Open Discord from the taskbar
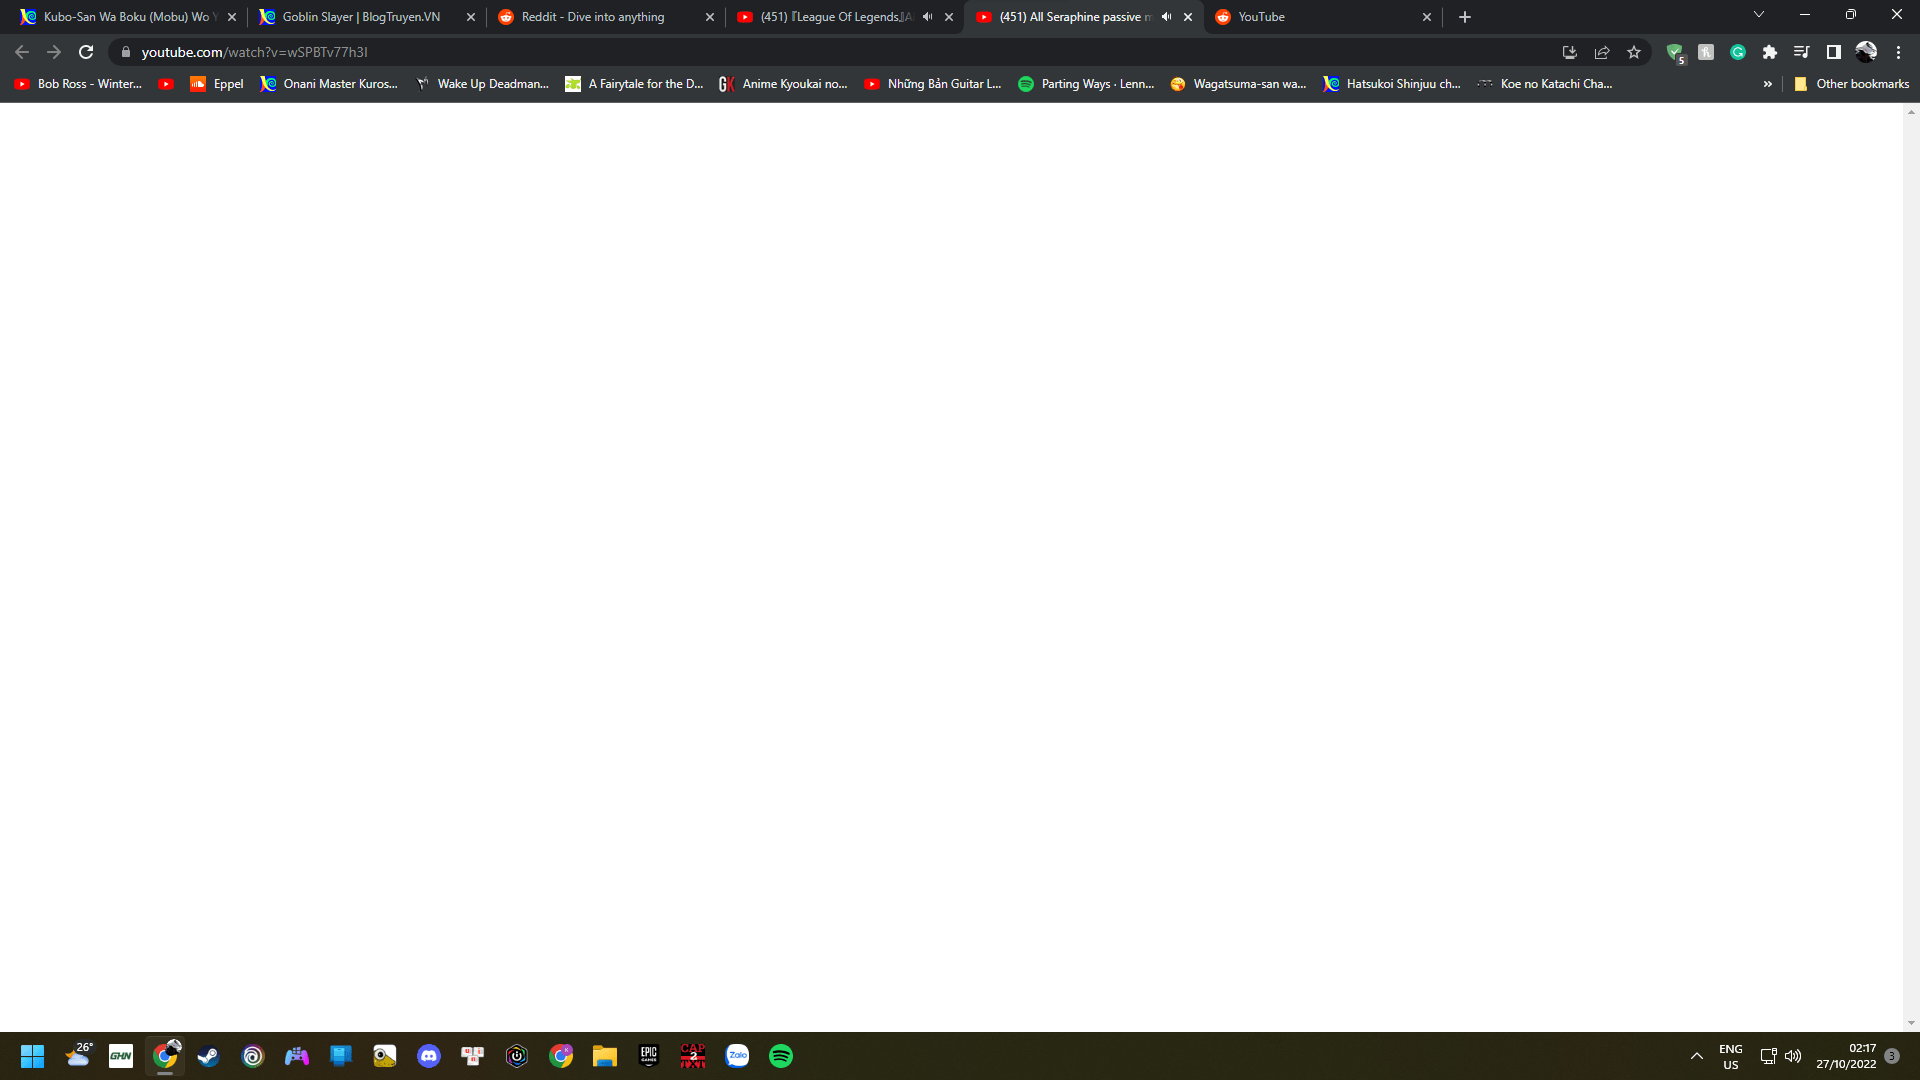This screenshot has width=1920, height=1080. (x=429, y=1055)
